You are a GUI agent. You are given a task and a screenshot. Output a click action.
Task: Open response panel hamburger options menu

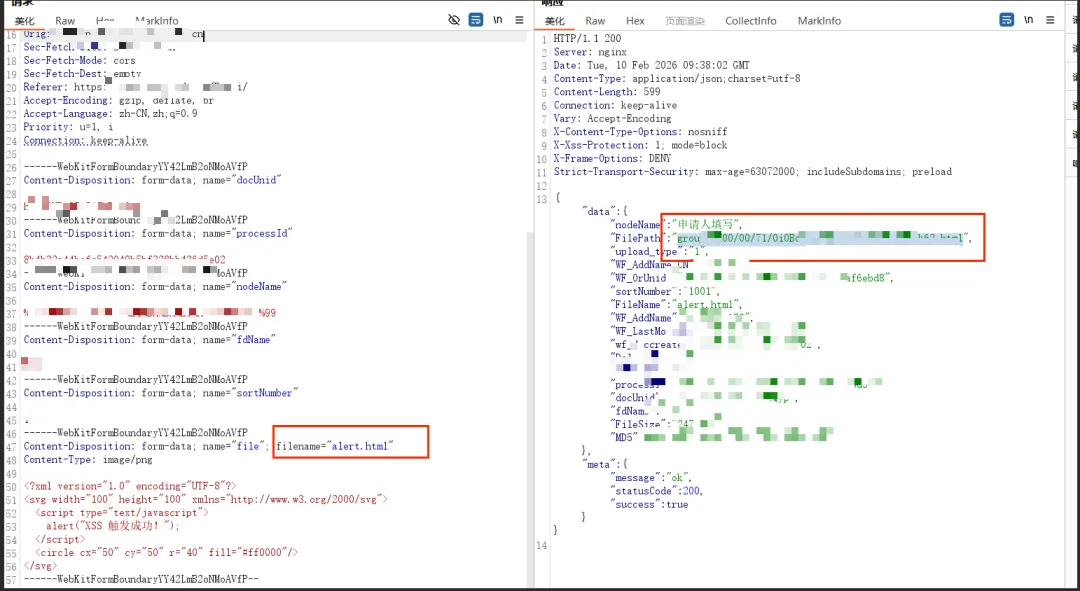[1050, 20]
